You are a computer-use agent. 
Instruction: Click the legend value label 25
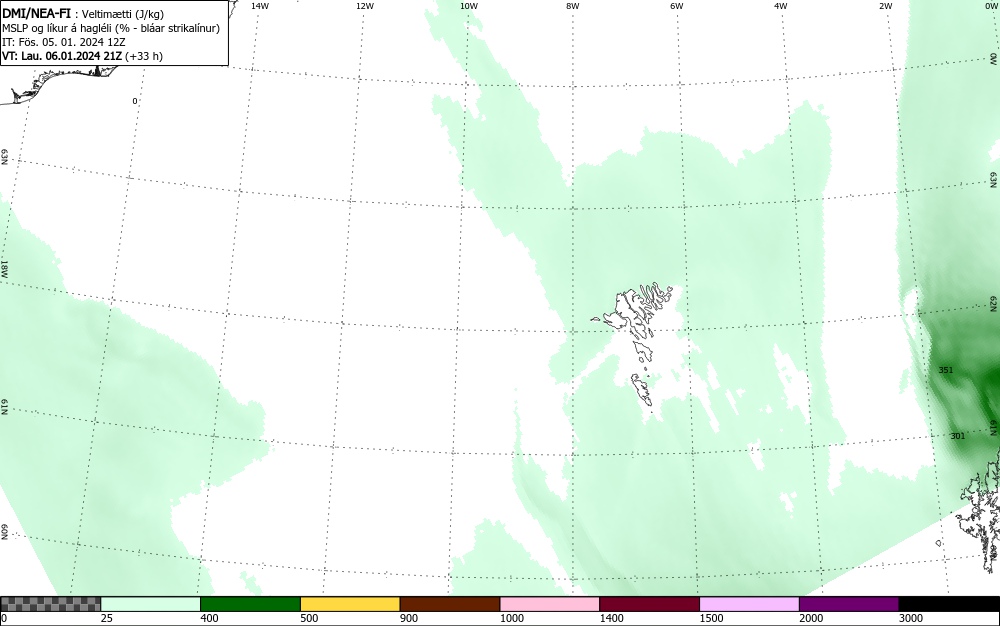click(x=107, y=618)
